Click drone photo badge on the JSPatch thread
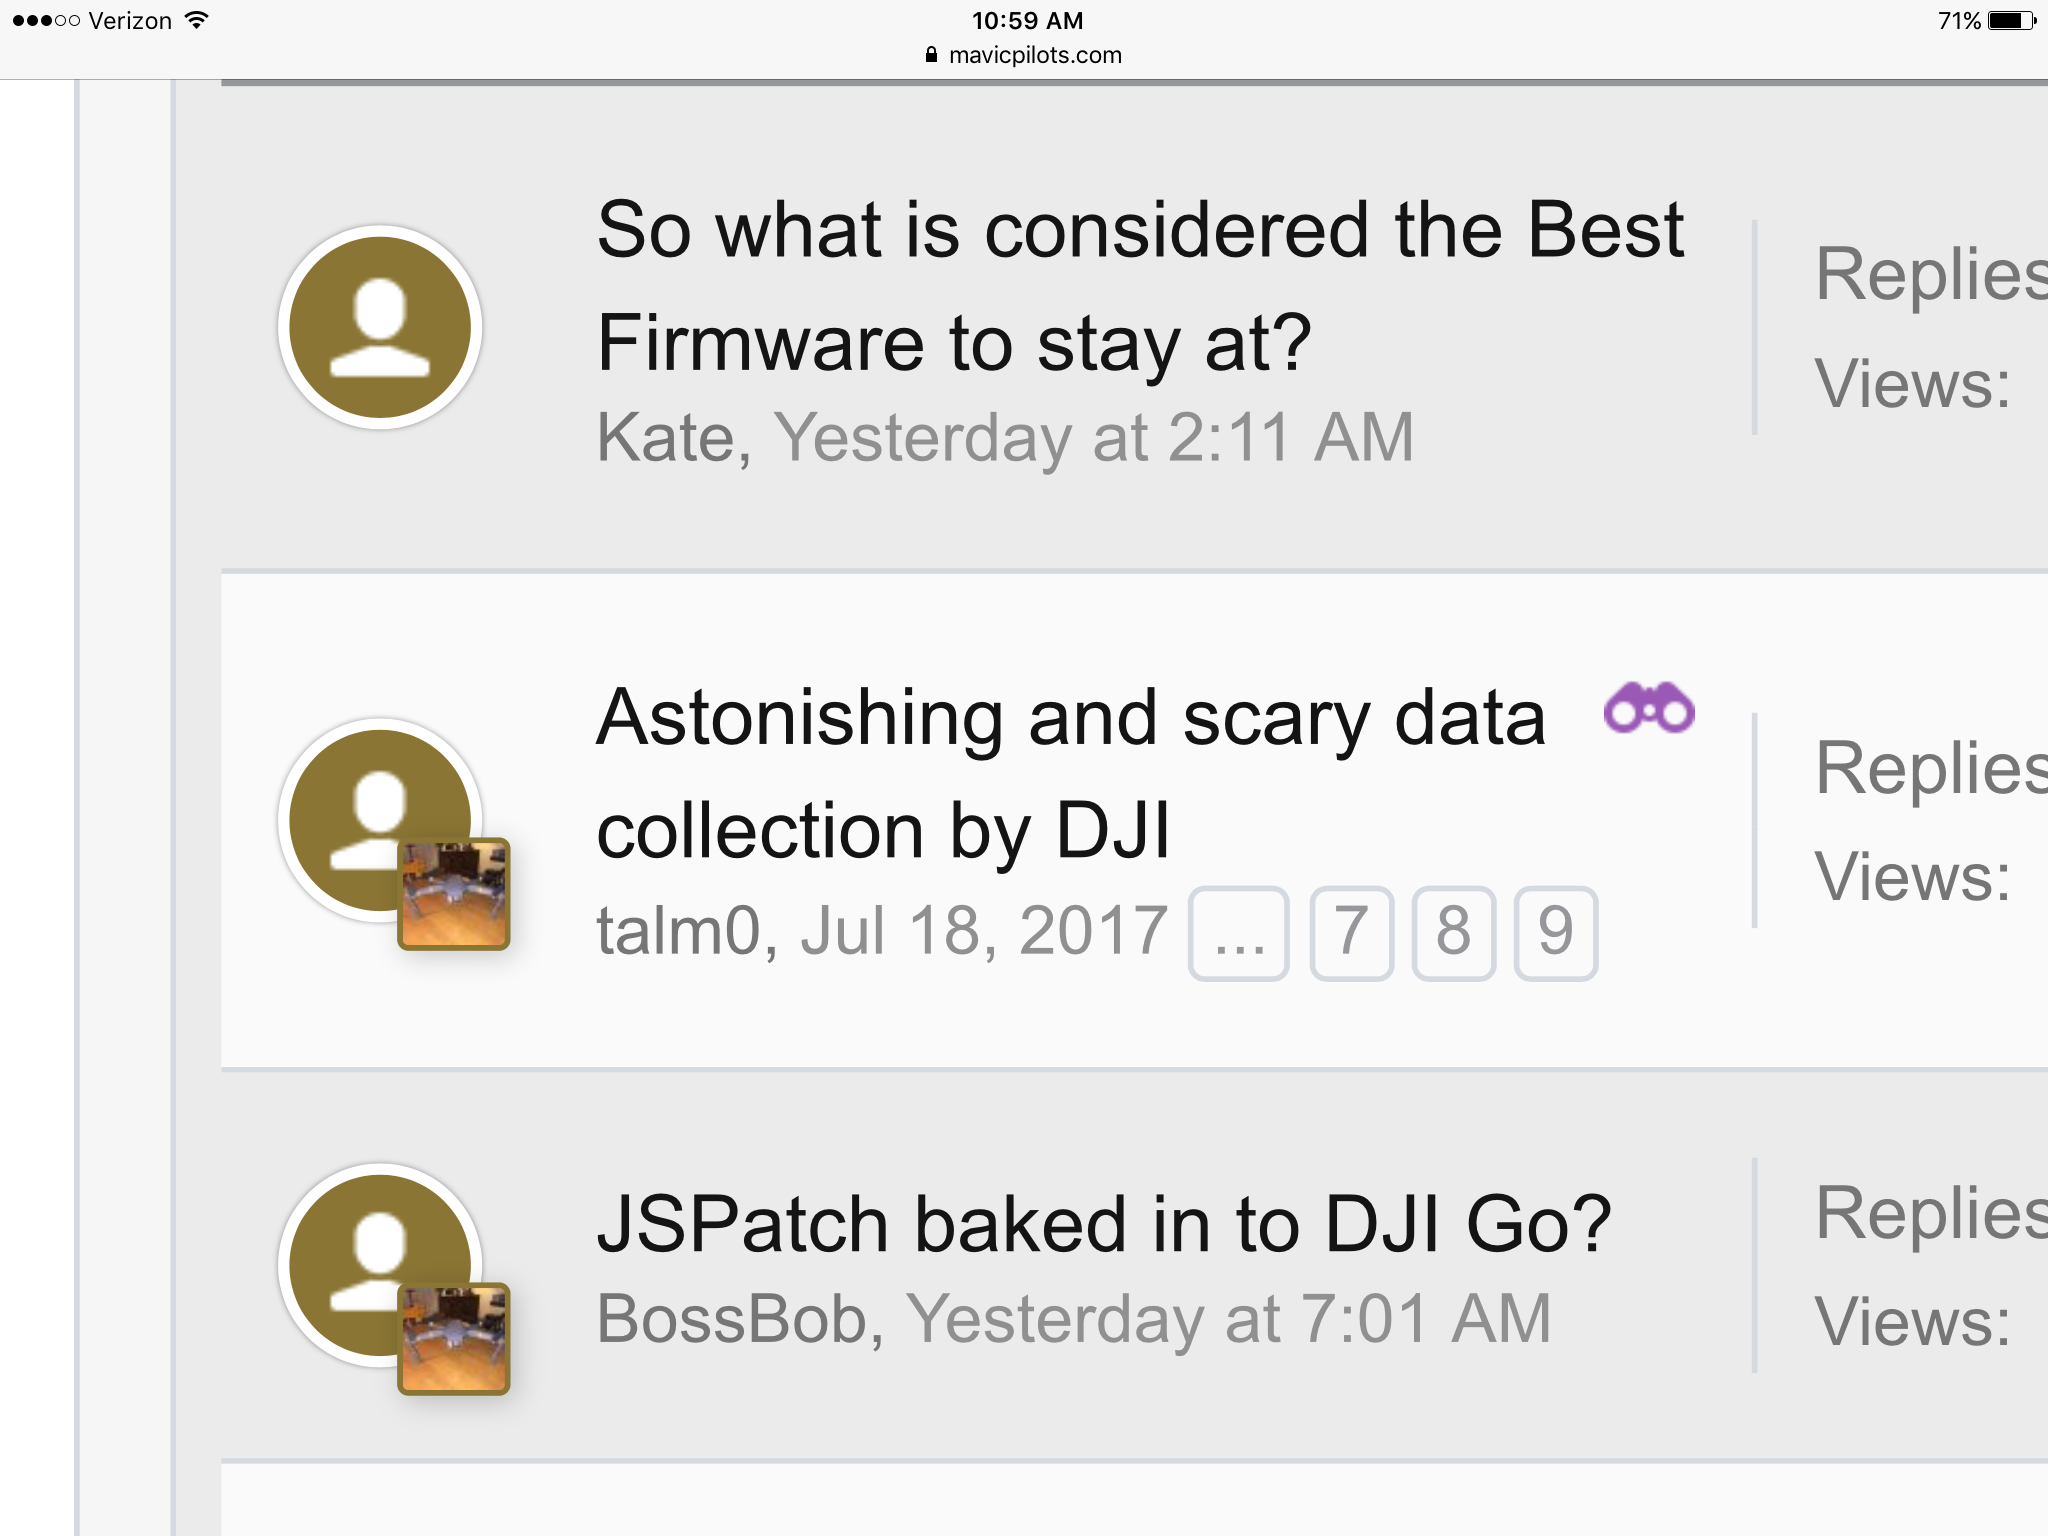The image size is (2048, 1536). click(454, 1339)
